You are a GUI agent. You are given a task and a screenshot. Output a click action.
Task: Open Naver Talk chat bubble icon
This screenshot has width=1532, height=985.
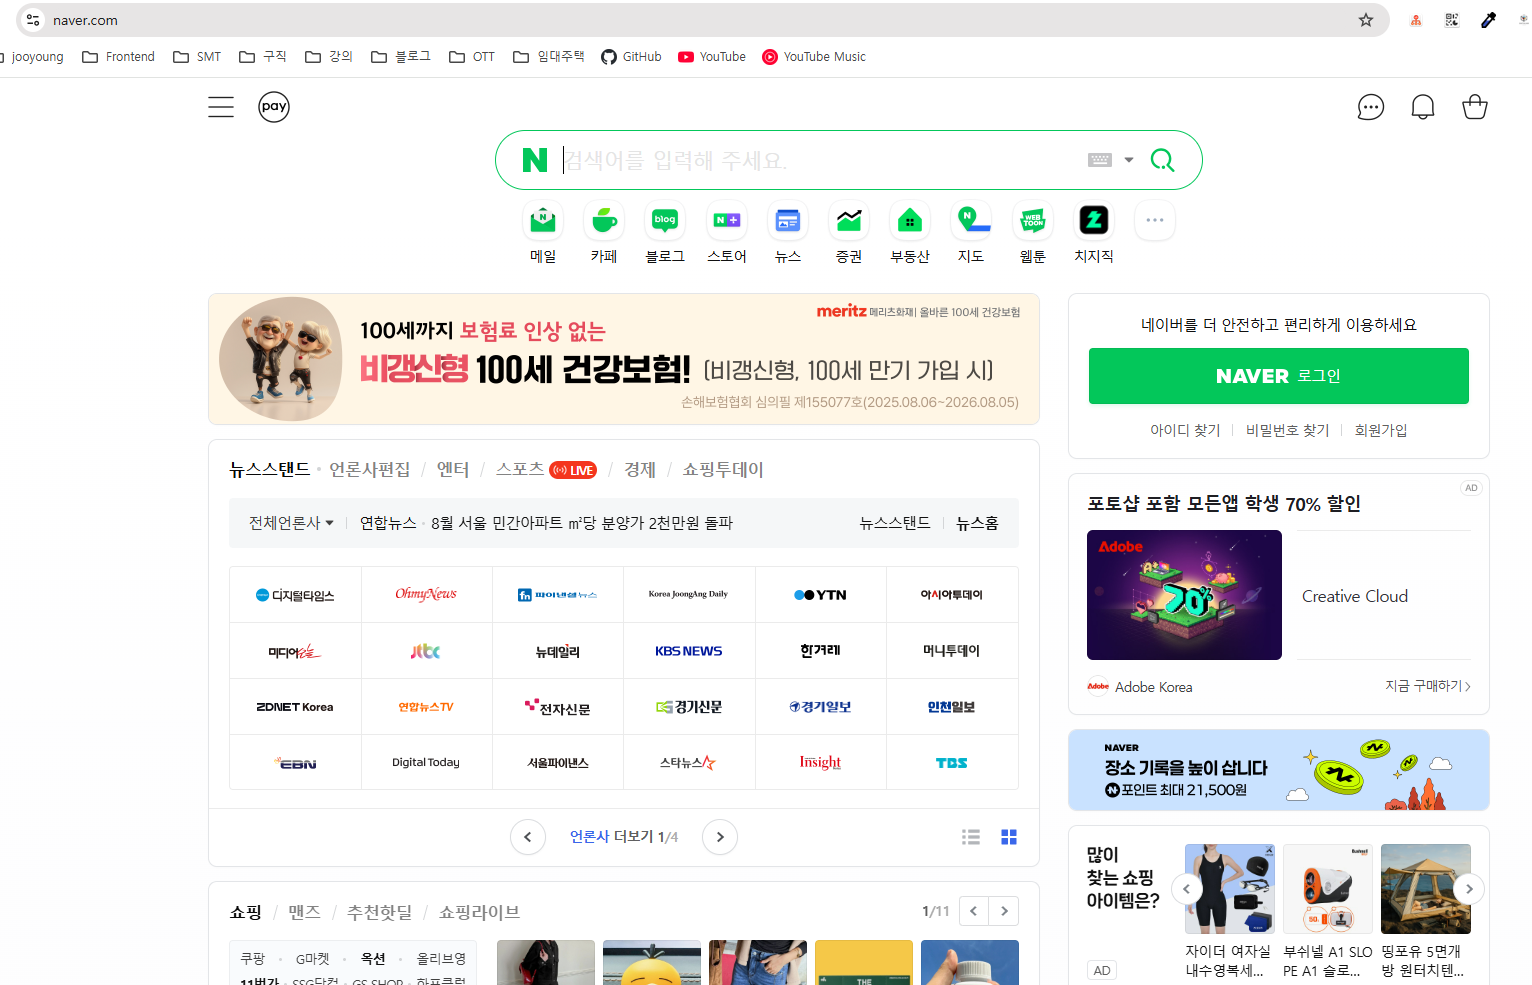1371,107
